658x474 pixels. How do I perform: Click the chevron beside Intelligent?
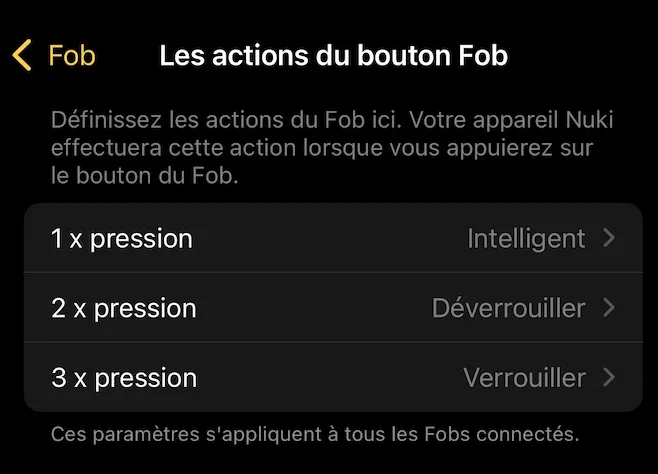pyautogui.click(x=609, y=239)
